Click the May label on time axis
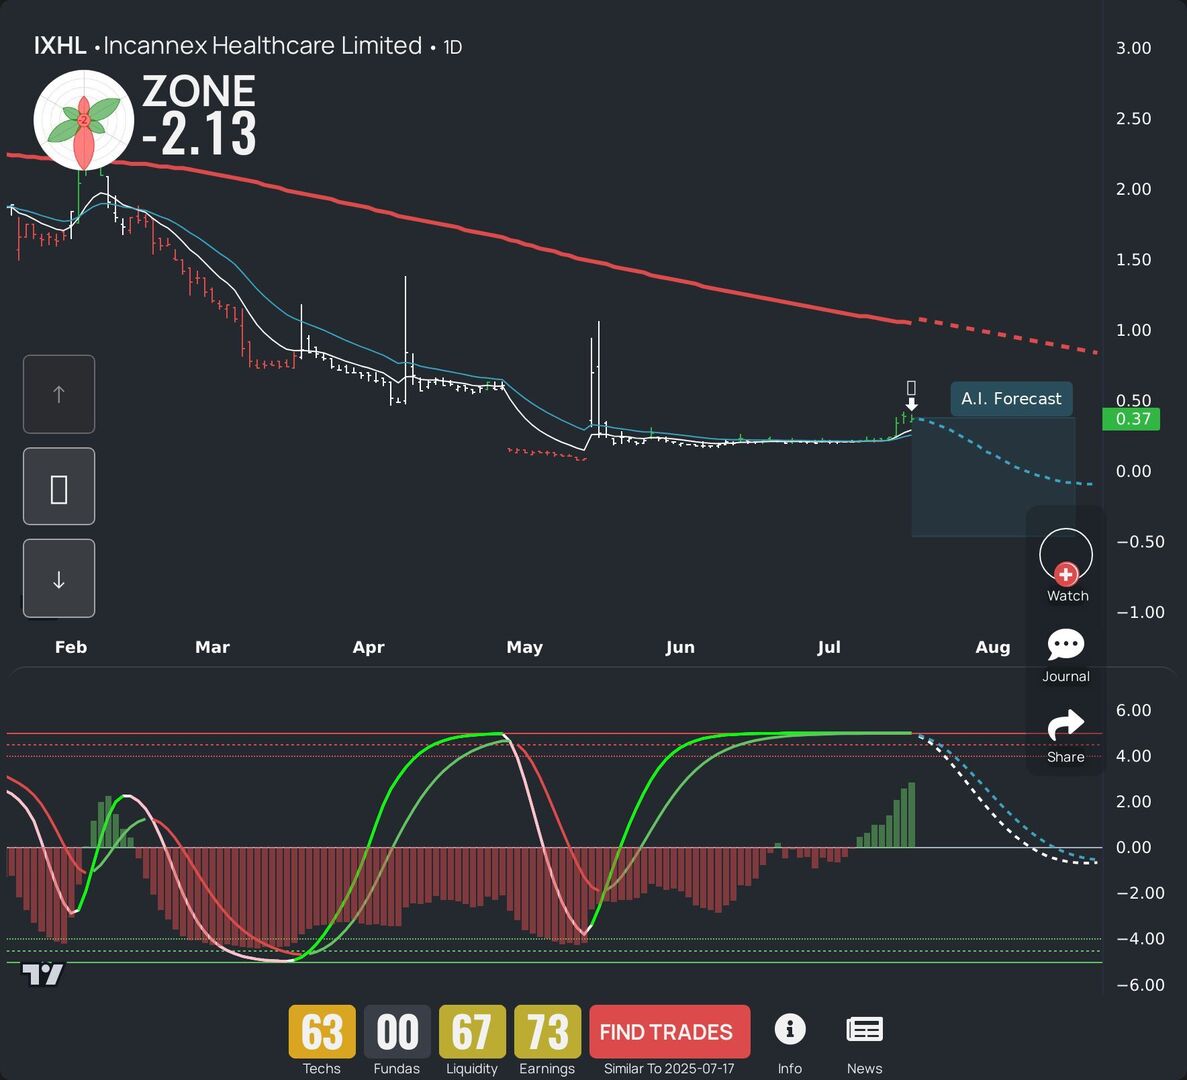 click(525, 647)
